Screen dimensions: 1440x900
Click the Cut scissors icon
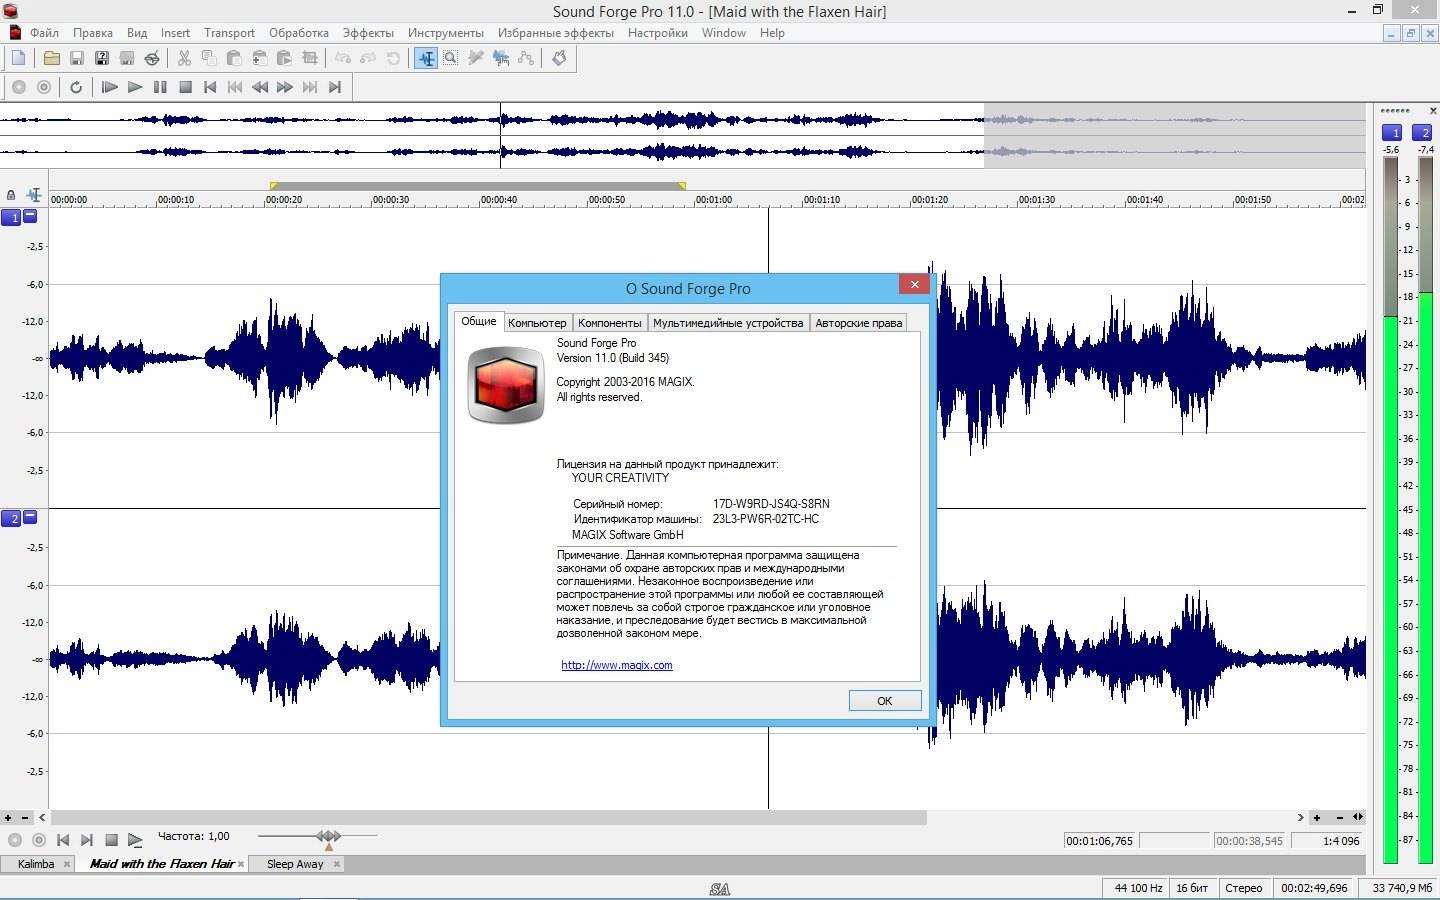184,58
